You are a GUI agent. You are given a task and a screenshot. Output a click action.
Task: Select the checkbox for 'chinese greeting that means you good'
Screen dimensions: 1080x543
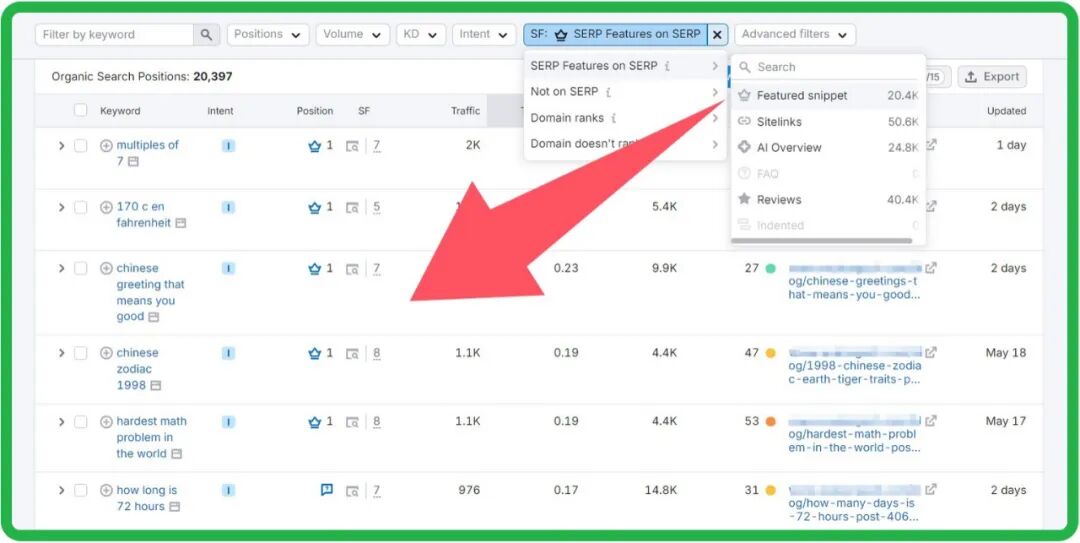(x=81, y=269)
